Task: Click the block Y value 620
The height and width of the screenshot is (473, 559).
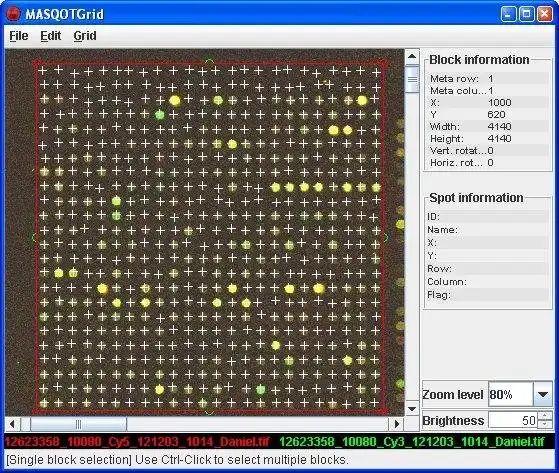Action: click(x=496, y=115)
